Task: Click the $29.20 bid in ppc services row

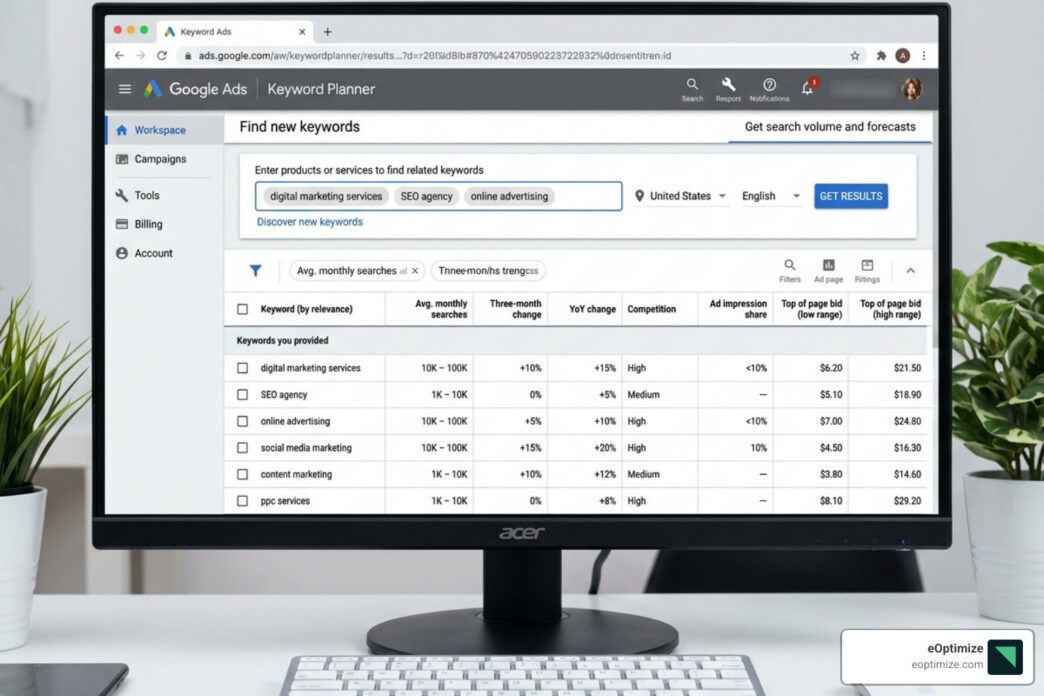Action: tap(907, 501)
